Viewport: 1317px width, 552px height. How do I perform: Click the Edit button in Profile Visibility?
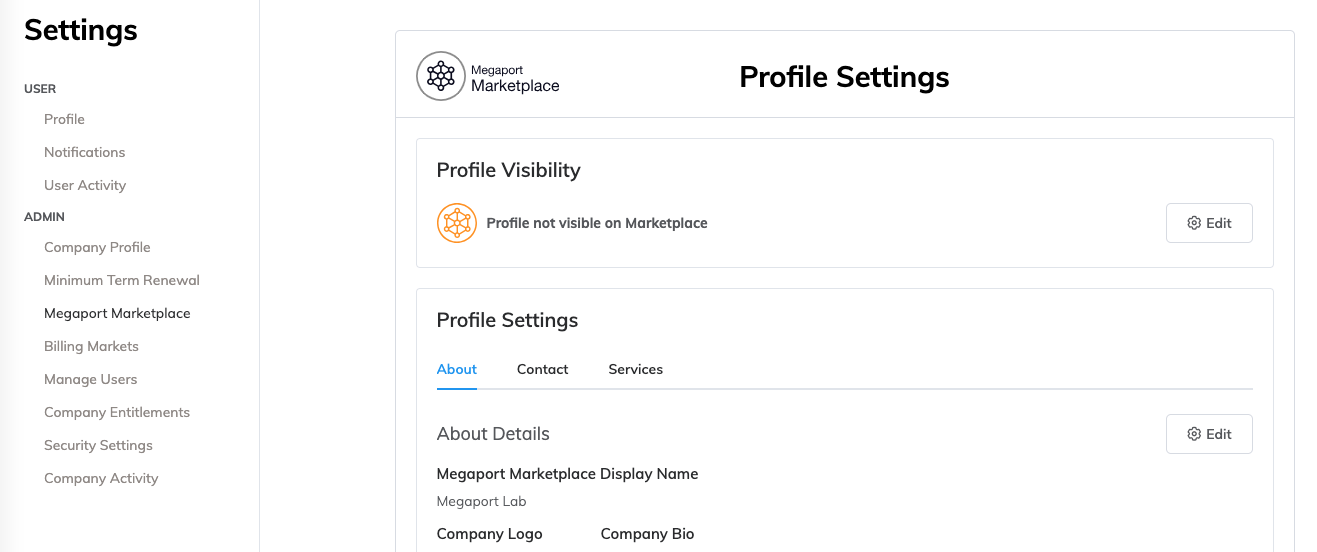1209,223
